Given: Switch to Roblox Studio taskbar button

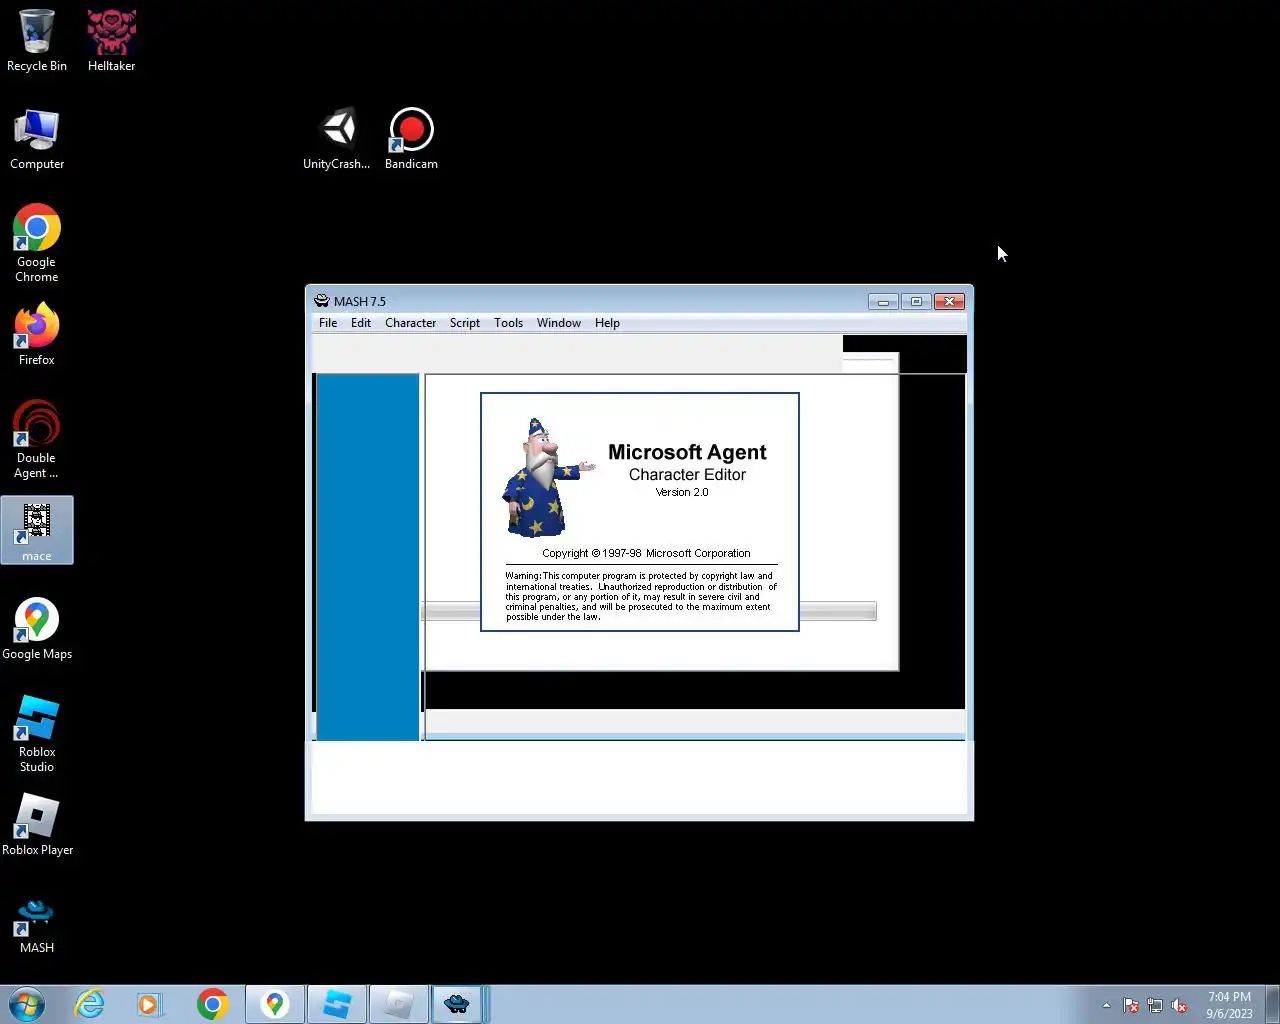Looking at the screenshot, I should point(337,1004).
